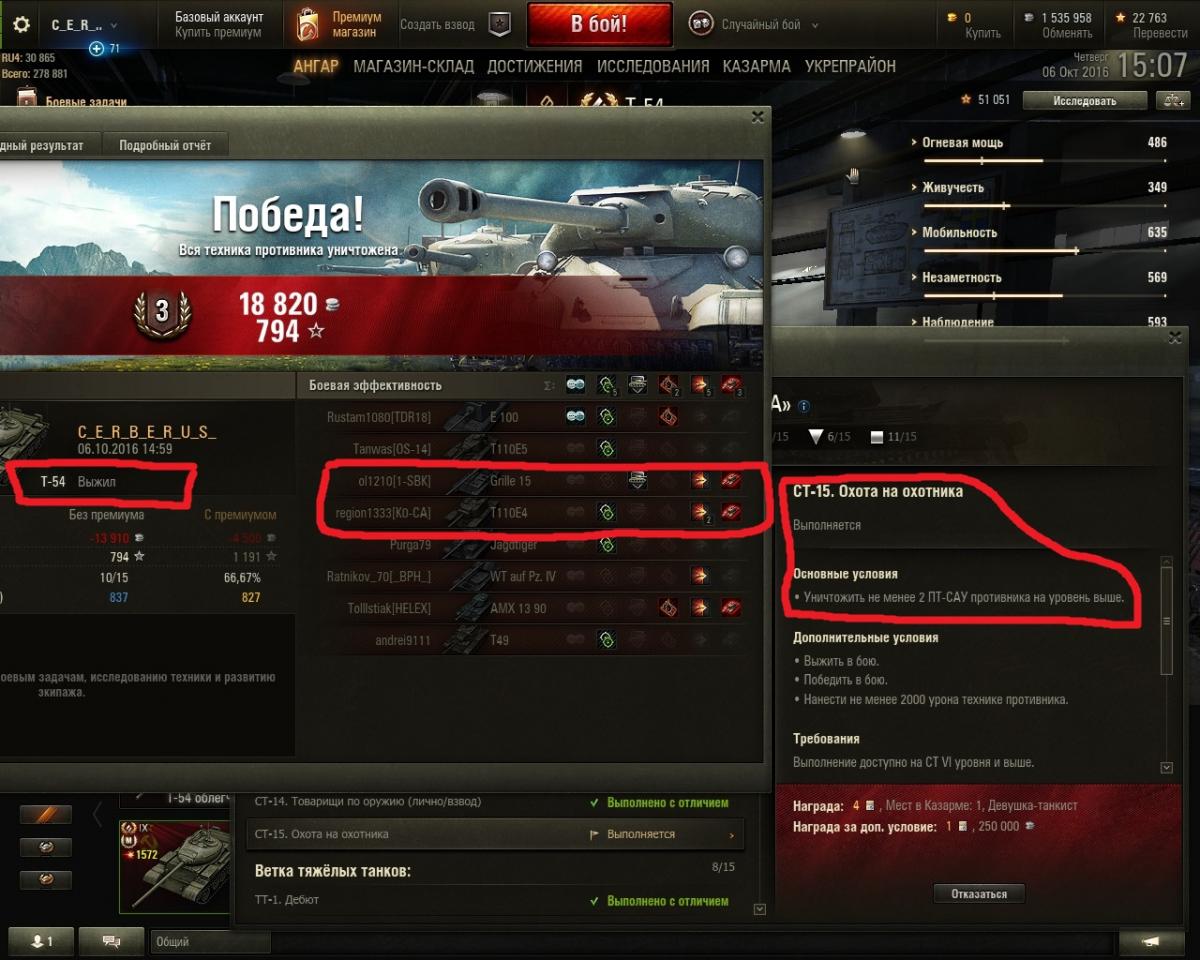This screenshot has width=1200, height=960.
Task: Switch to the ИССЛЕДОВАНИЯ tab
Action: [653, 66]
